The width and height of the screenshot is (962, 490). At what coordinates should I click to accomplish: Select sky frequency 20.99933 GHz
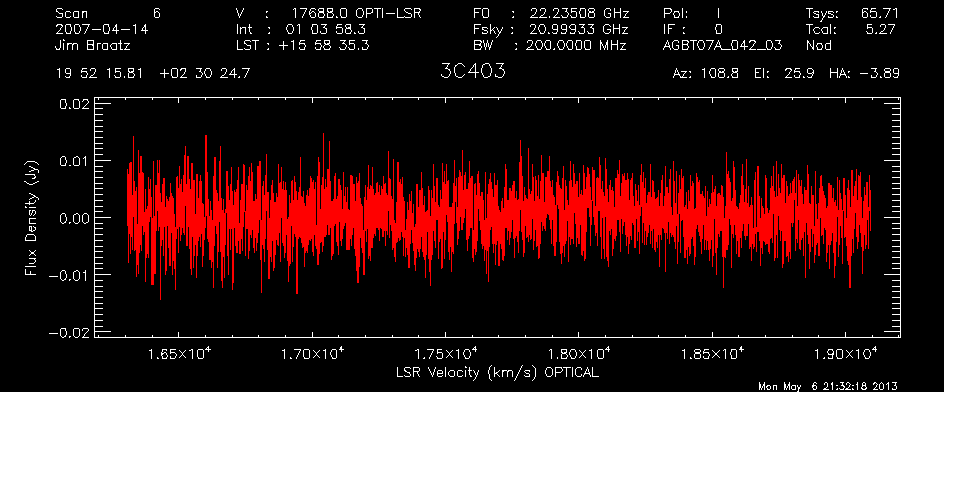coord(579,29)
